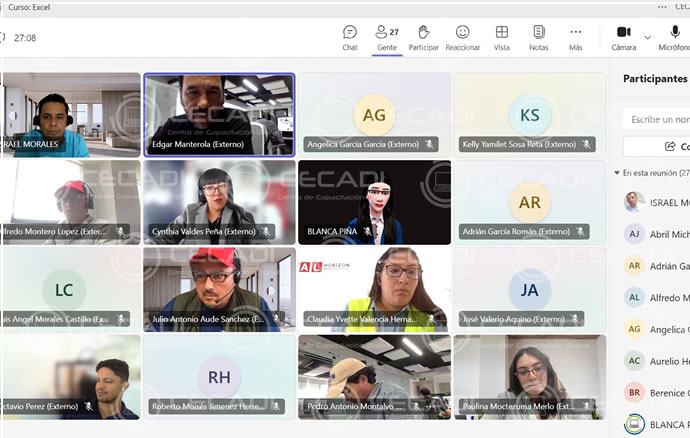Click José Valerio Aquino's JA avatar
The image size is (690, 438).
(x=529, y=290)
